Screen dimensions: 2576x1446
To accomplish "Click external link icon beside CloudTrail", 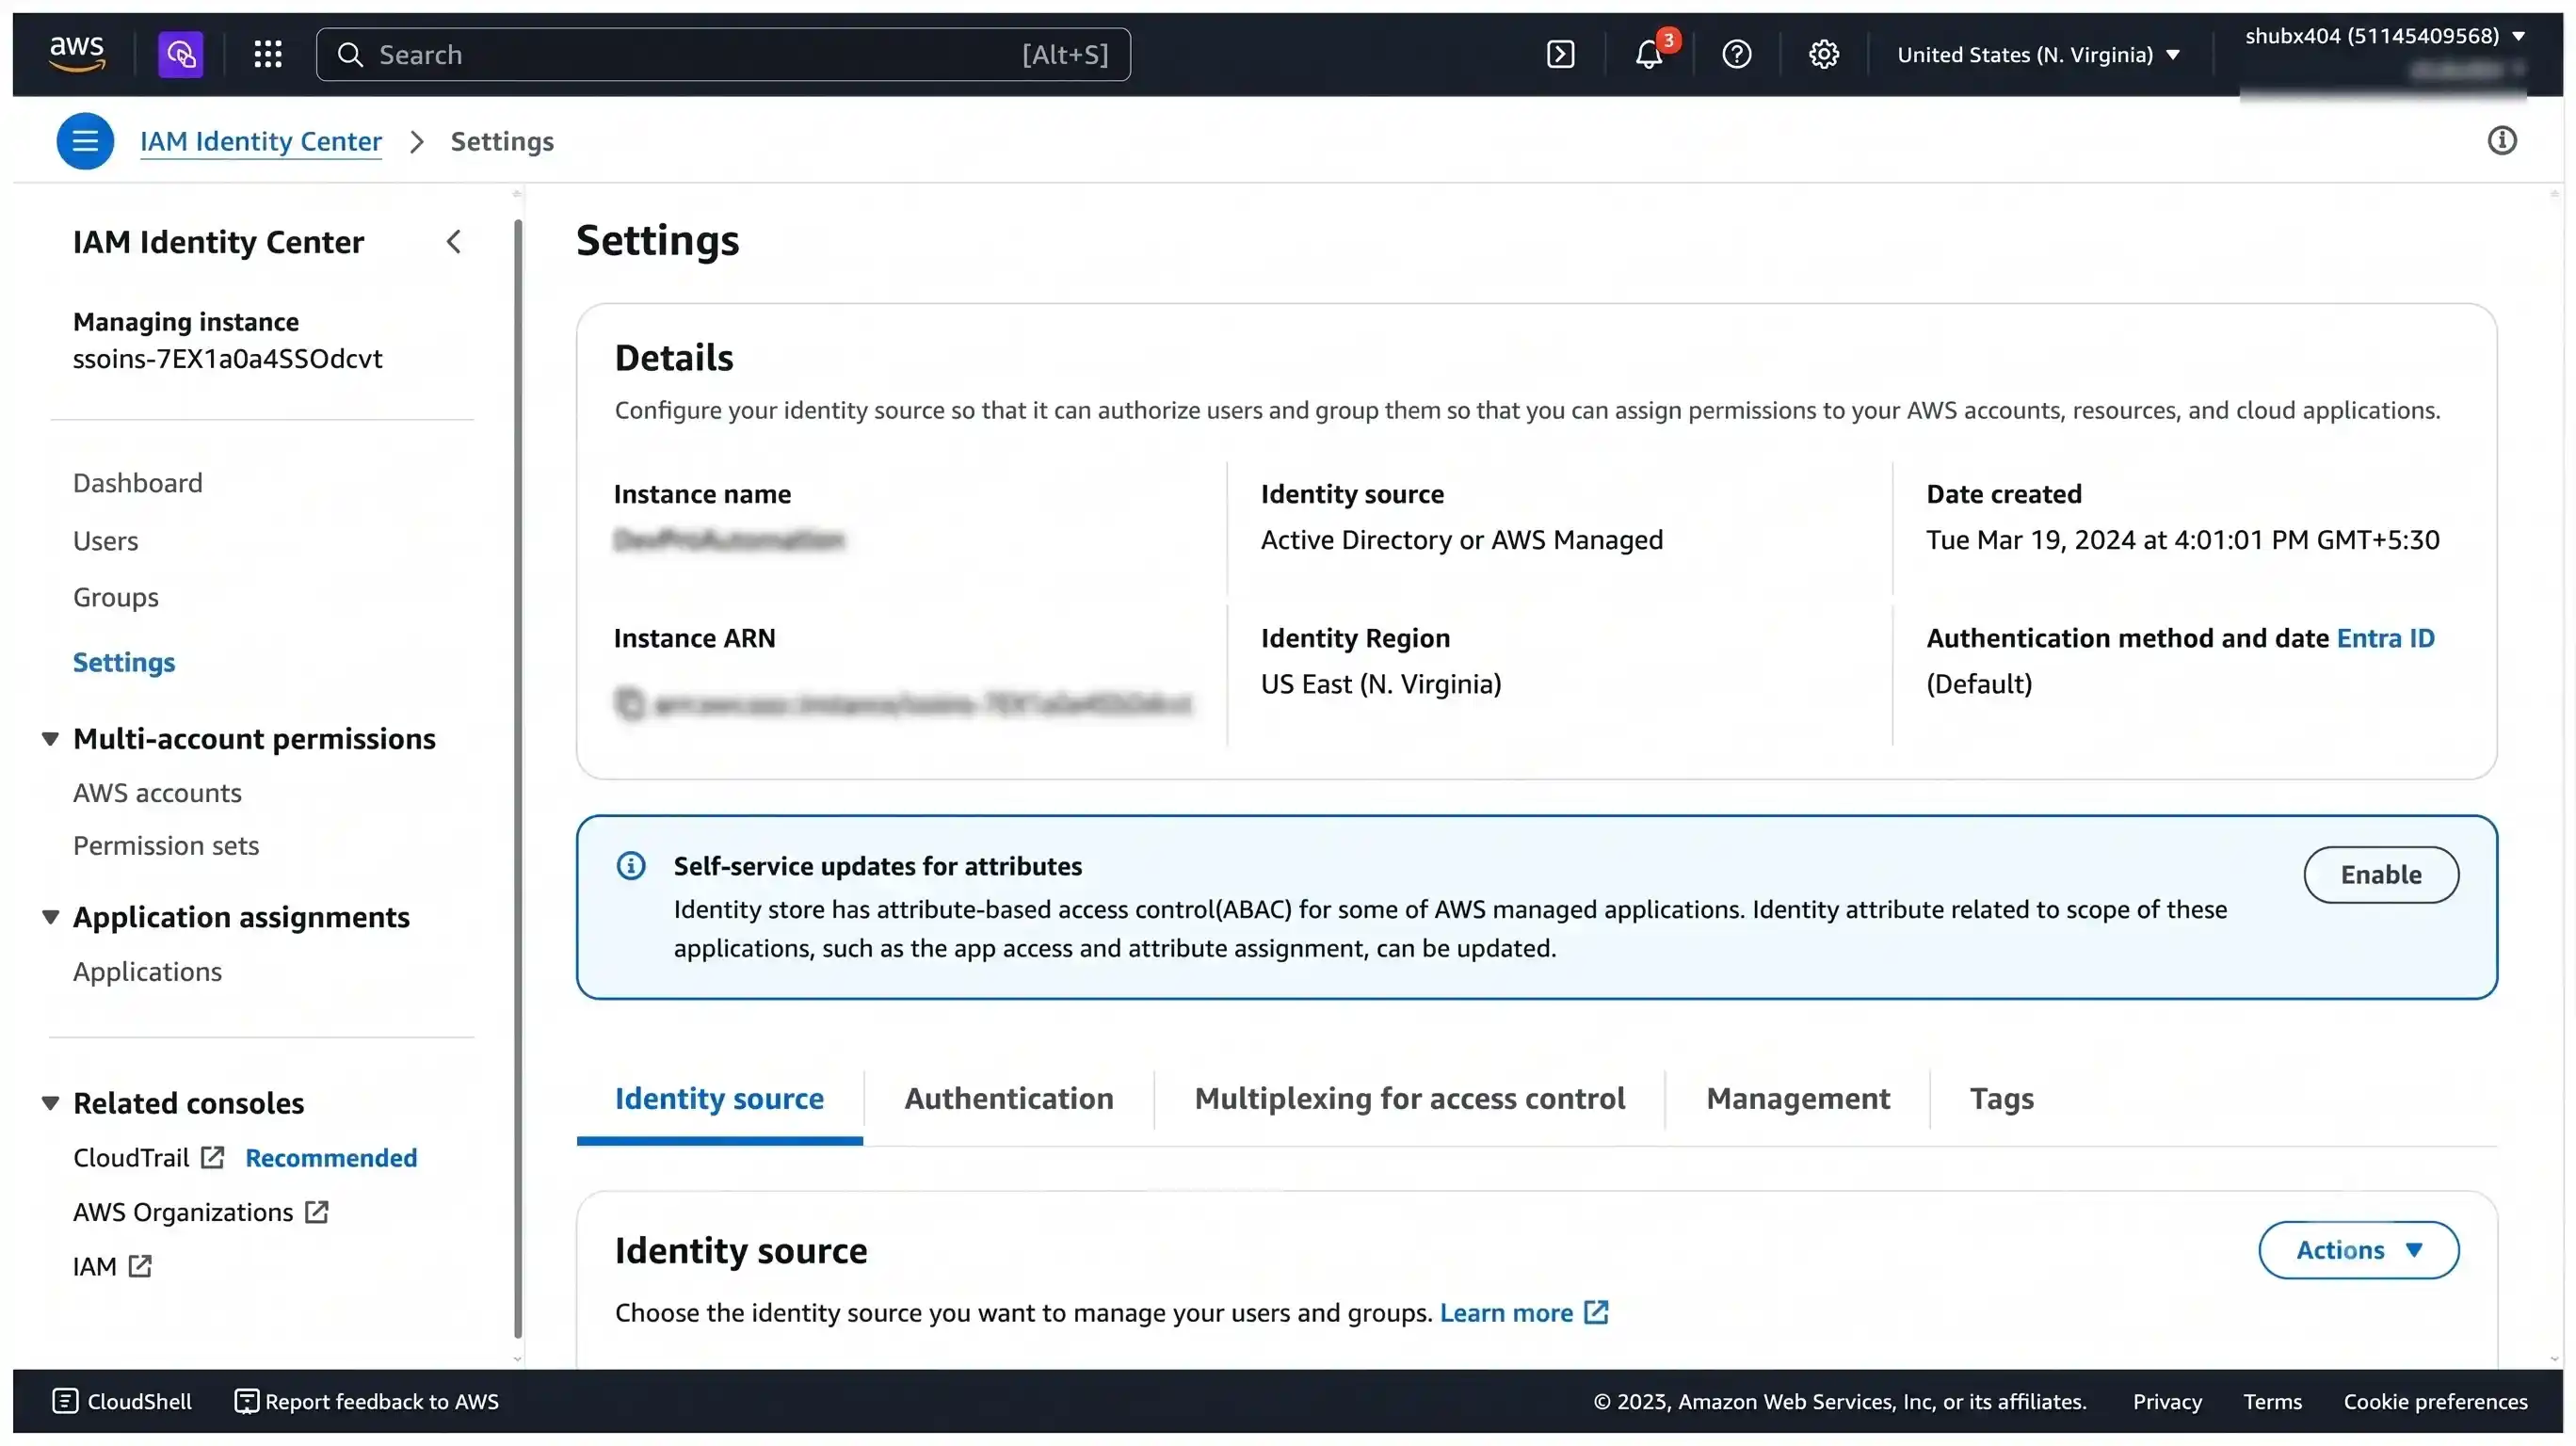I will coord(212,1157).
